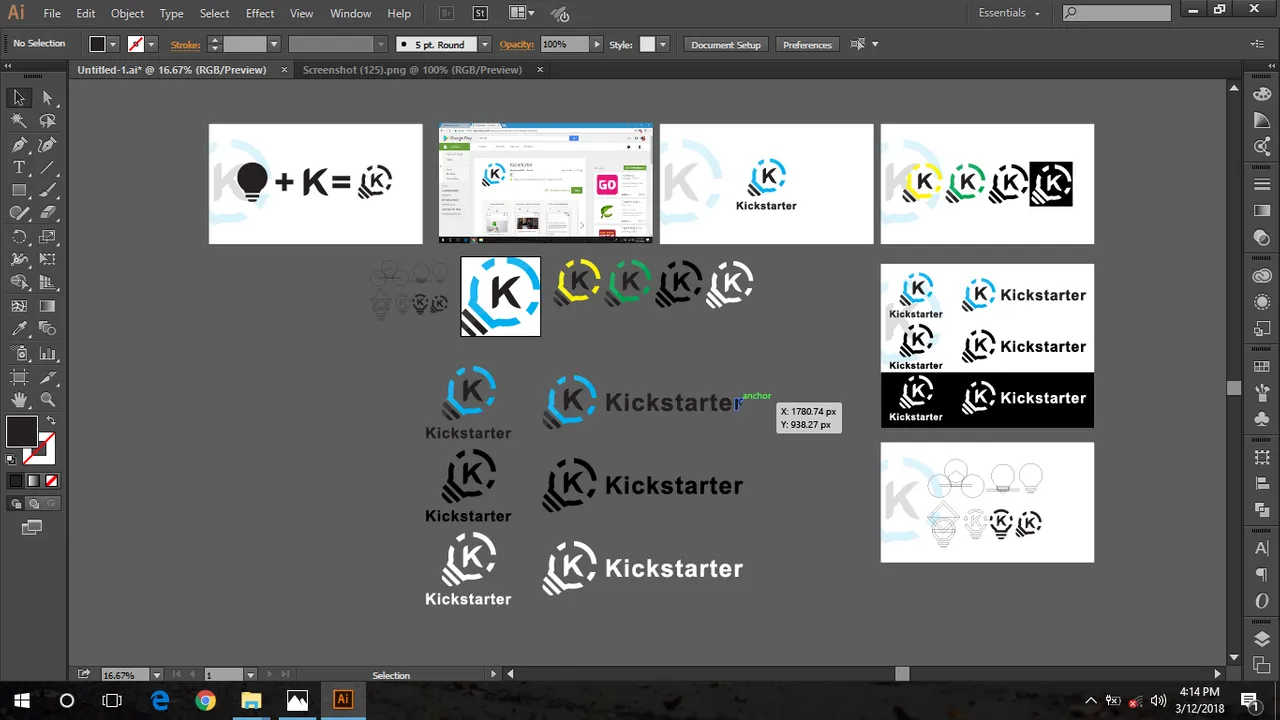This screenshot has height=720, width=1280.
Task: Select the Pen tool
Action: 19,144
